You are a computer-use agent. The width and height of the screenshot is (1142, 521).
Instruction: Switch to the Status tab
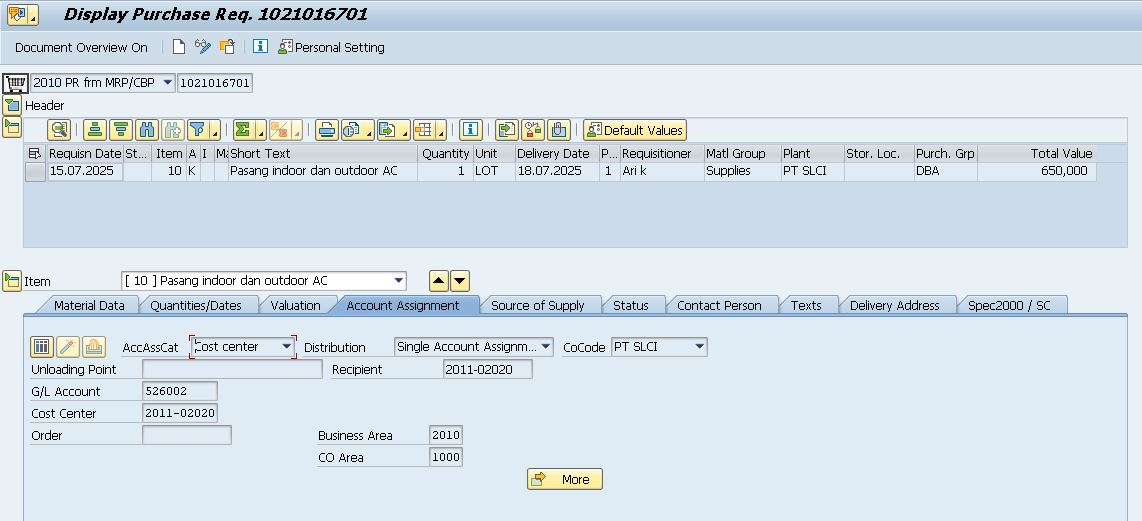(x=631, y=305)
